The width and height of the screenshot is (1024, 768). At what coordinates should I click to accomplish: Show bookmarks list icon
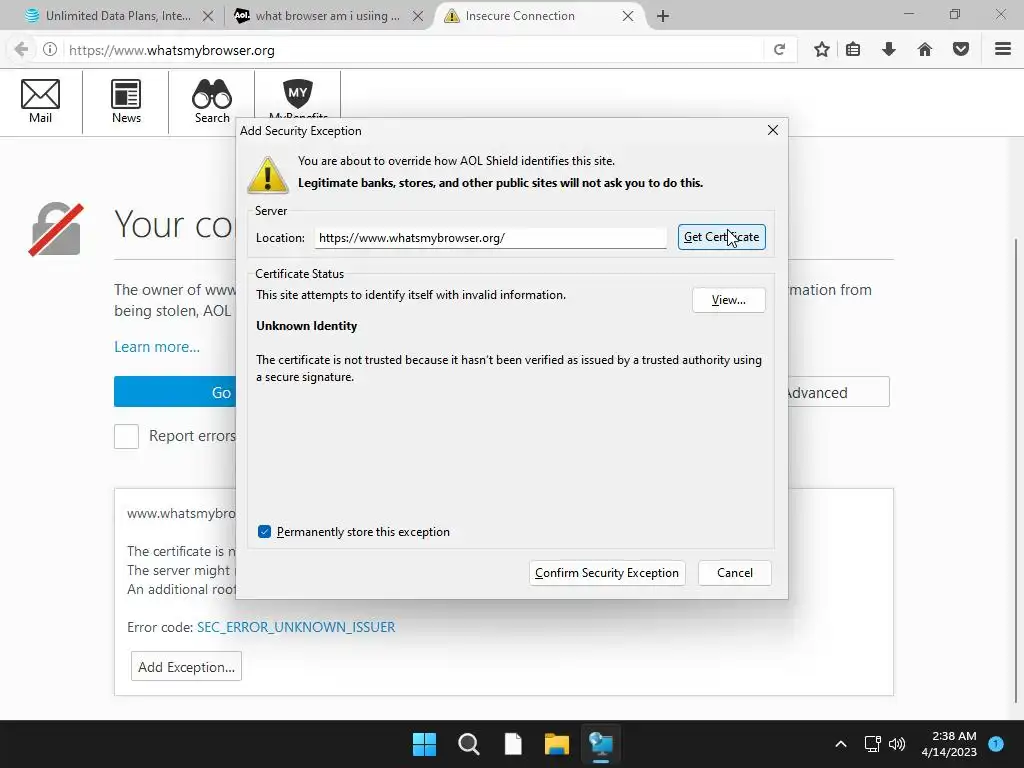click(x=853, y=50)
